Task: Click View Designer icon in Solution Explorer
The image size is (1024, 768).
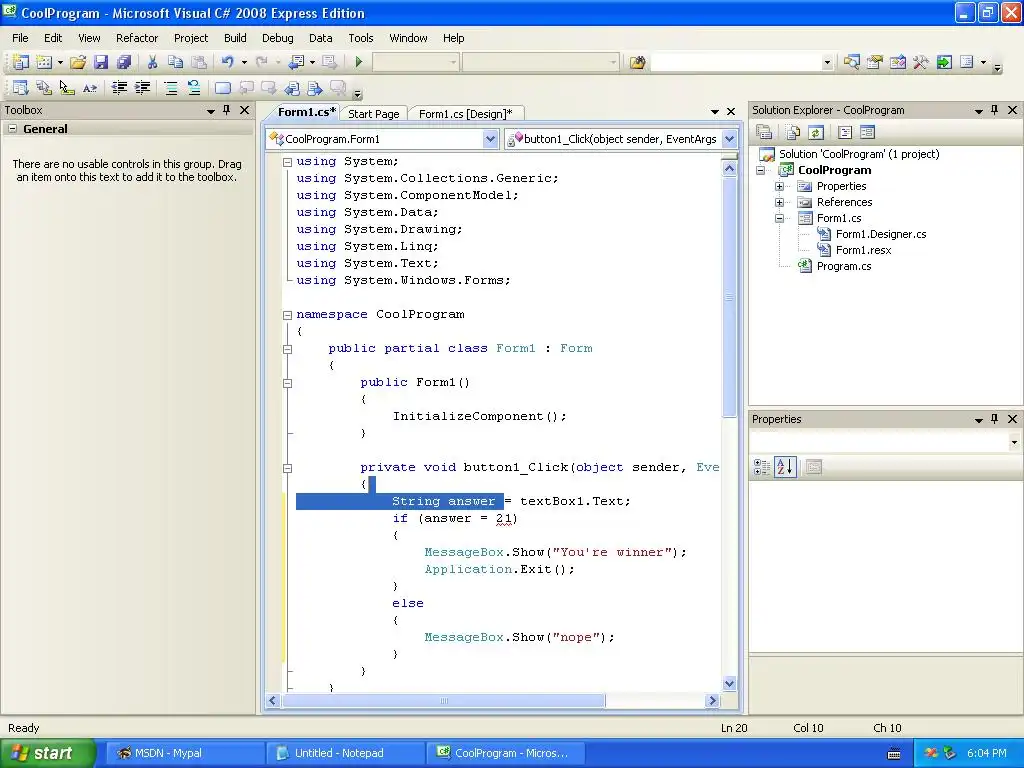Action: click(867, 133)
